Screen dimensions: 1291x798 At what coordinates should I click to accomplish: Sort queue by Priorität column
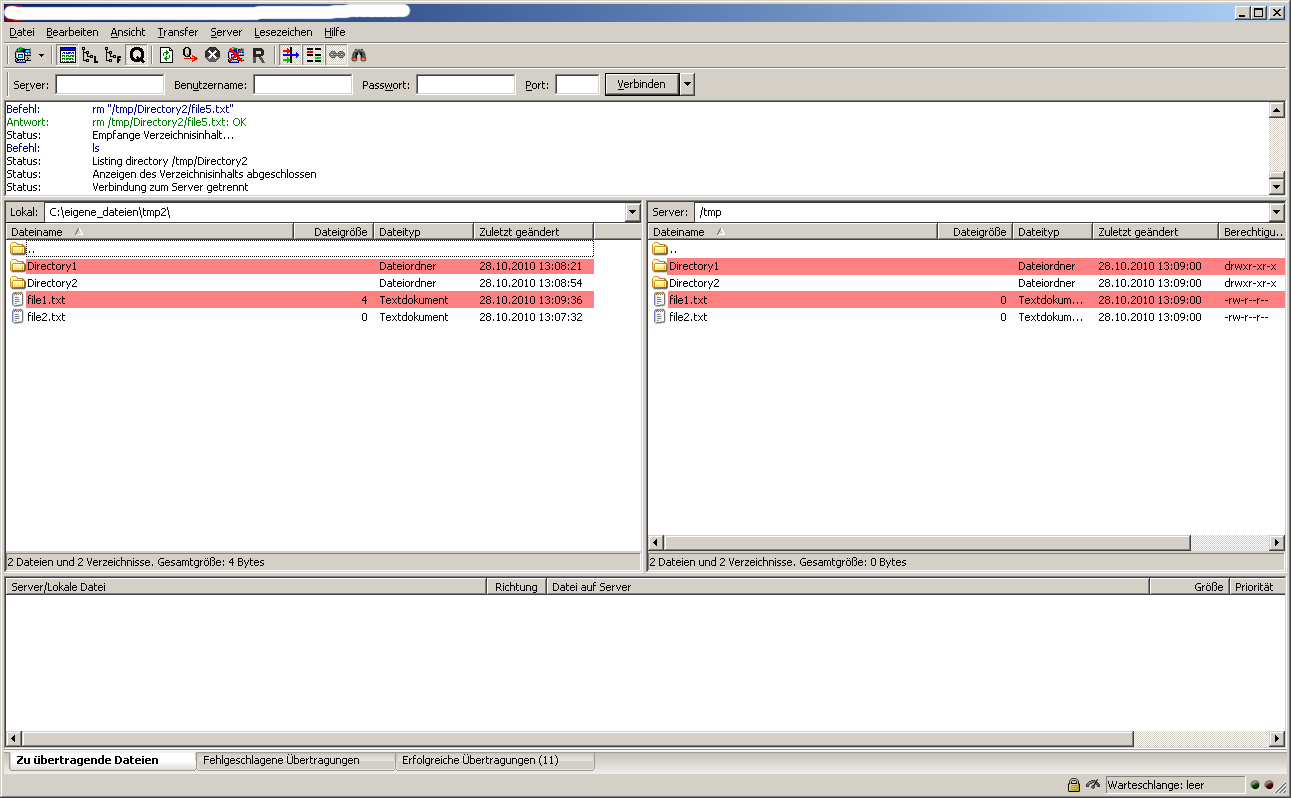(1257, 587)
